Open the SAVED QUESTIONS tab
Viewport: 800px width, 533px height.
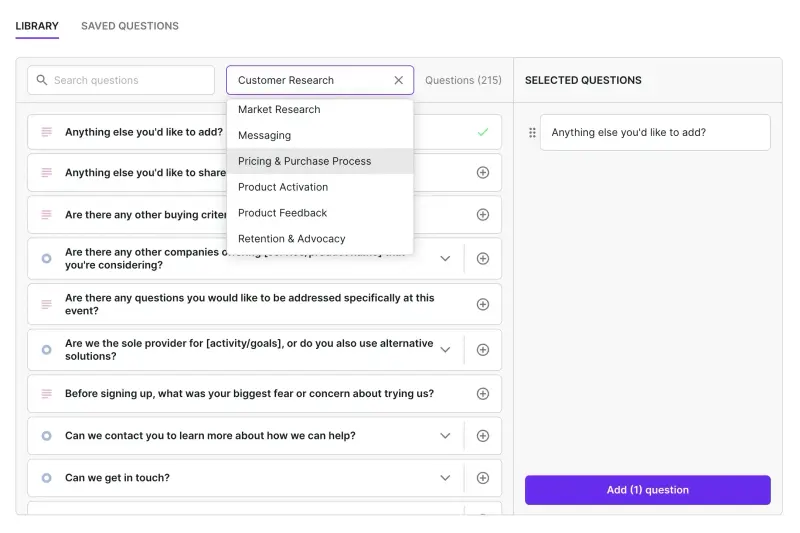pos(130,26)
